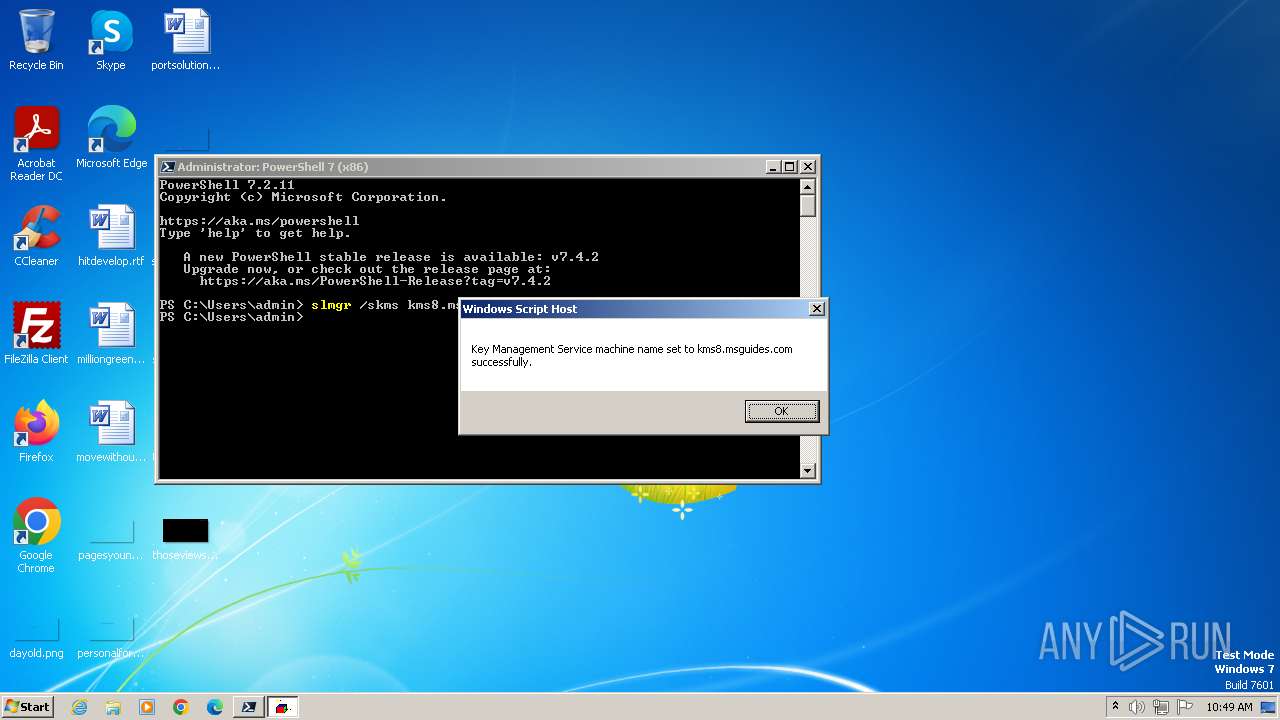Open the clock showing 10:49 AM
Image resolution: width=1280 pixels, height=720 pixels.
click(1229, 707)
